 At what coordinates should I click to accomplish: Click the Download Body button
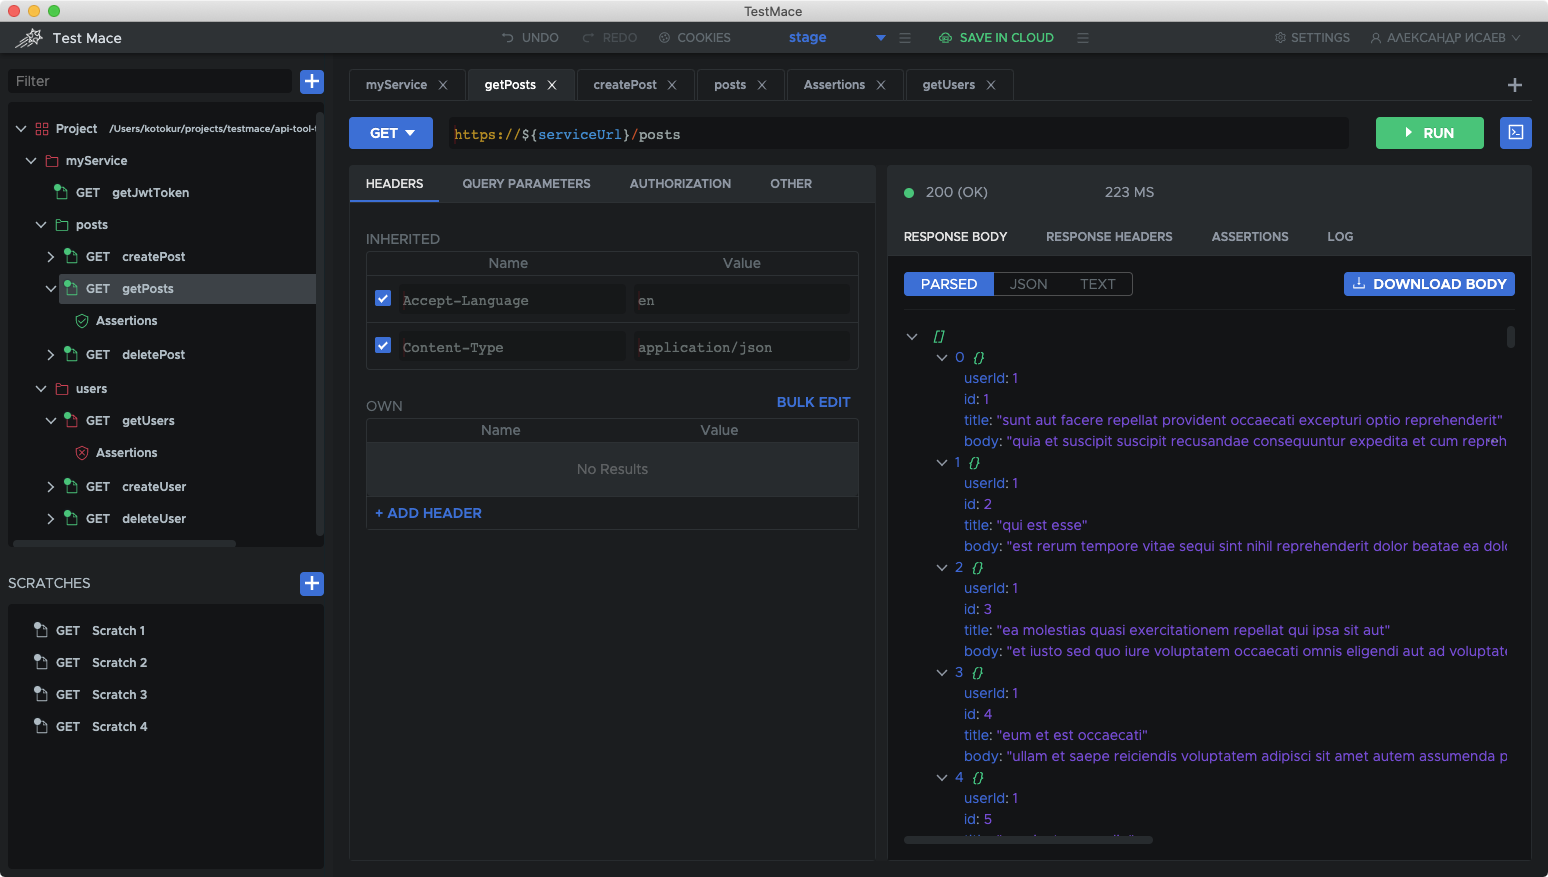1429,284
